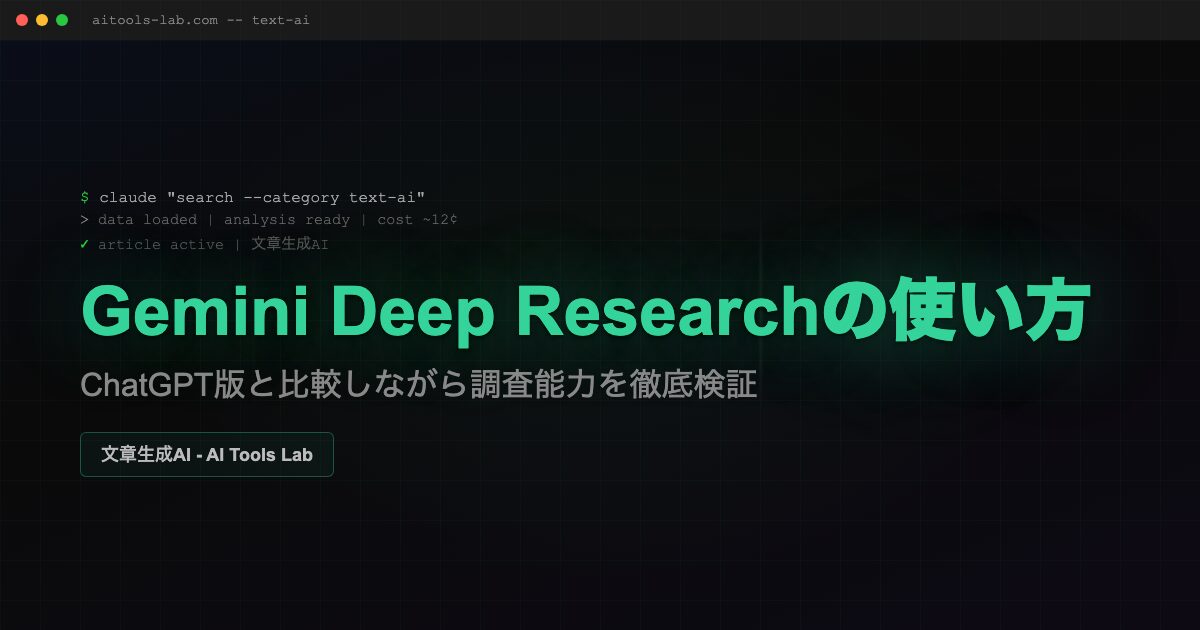Viewport: 1200px width, 630px height.
Task: Click the analysis ready status item
Action: (286, 220)
